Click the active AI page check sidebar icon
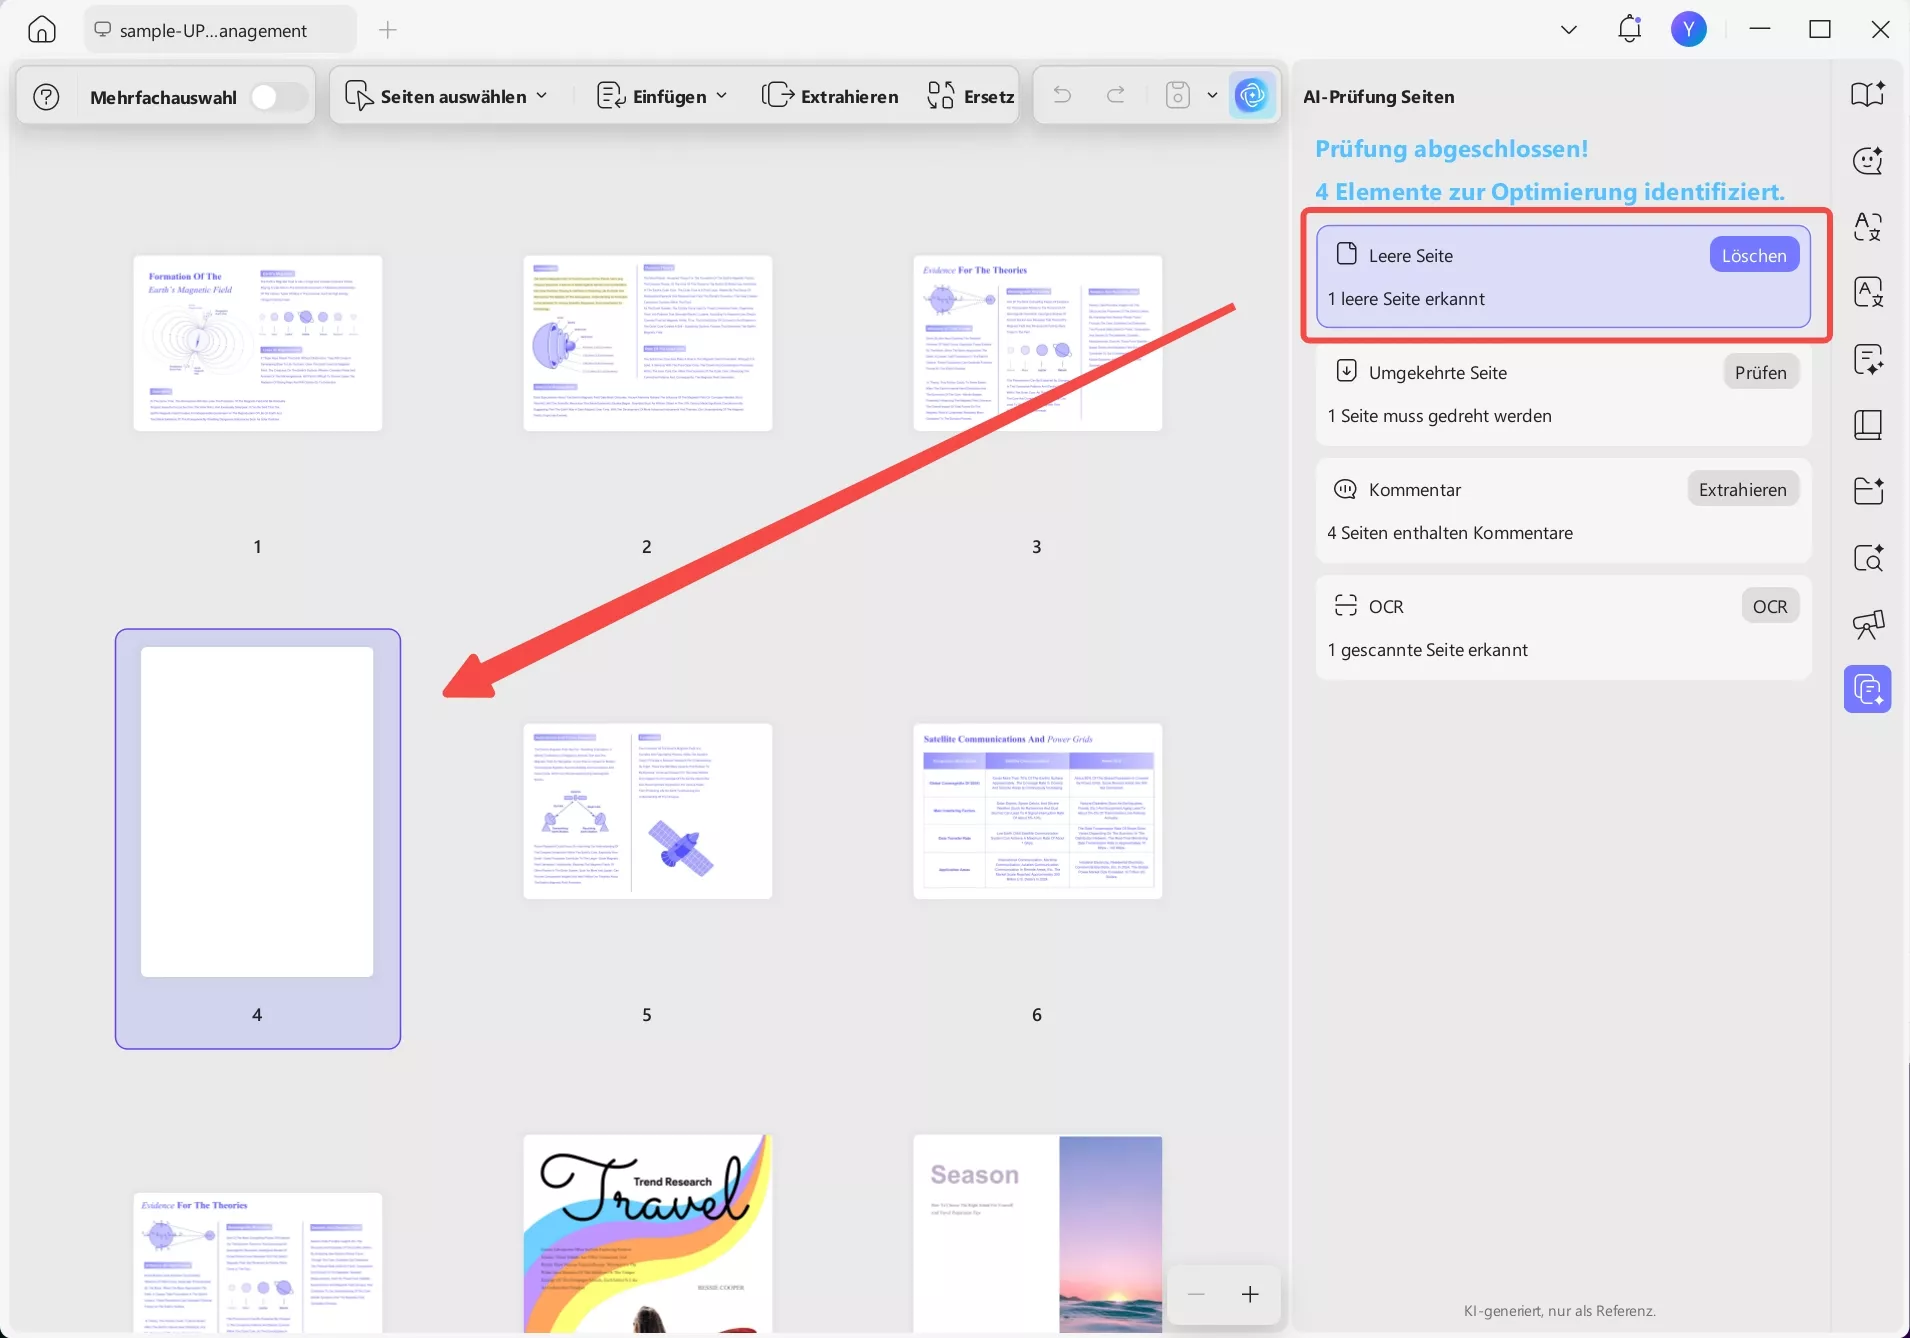The width and height of the screenshot is (1910, 1338). (x=1868, y=689)
